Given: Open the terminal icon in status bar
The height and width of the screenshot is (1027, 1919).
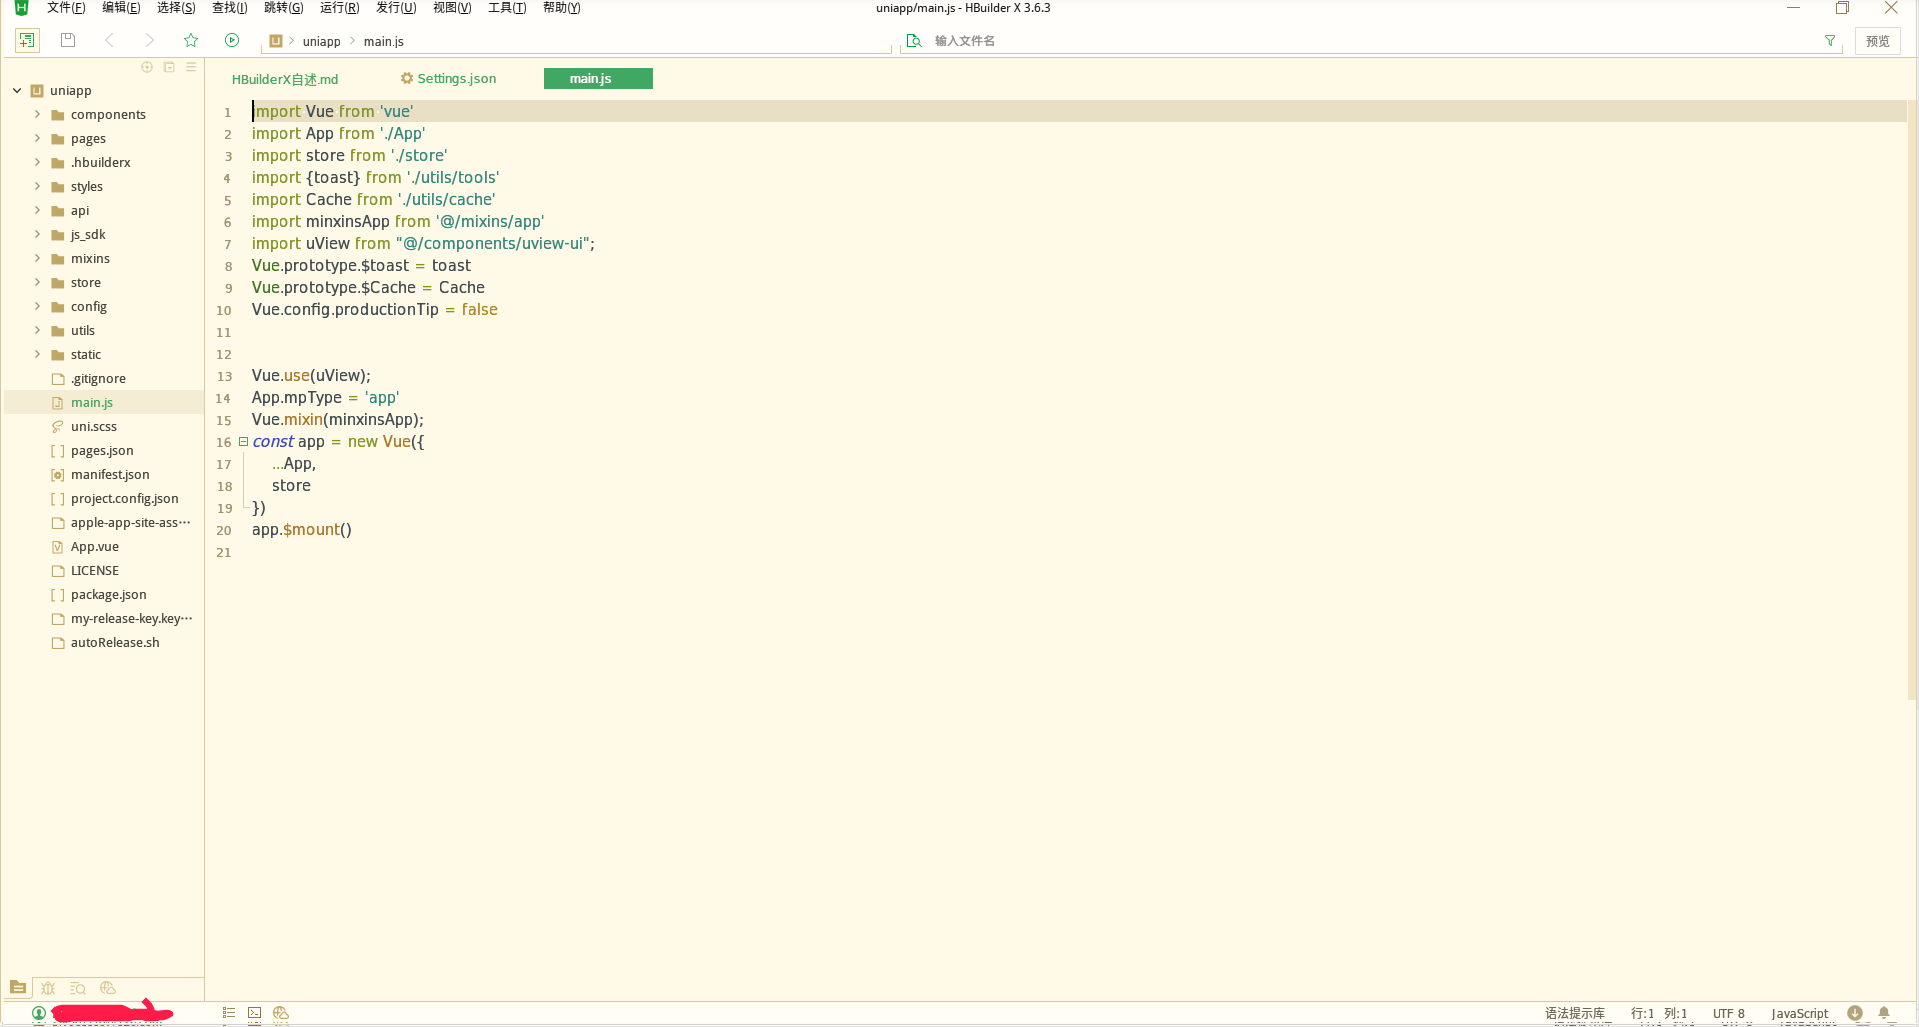Looking at the screenshot, I should coord(255,1013).
